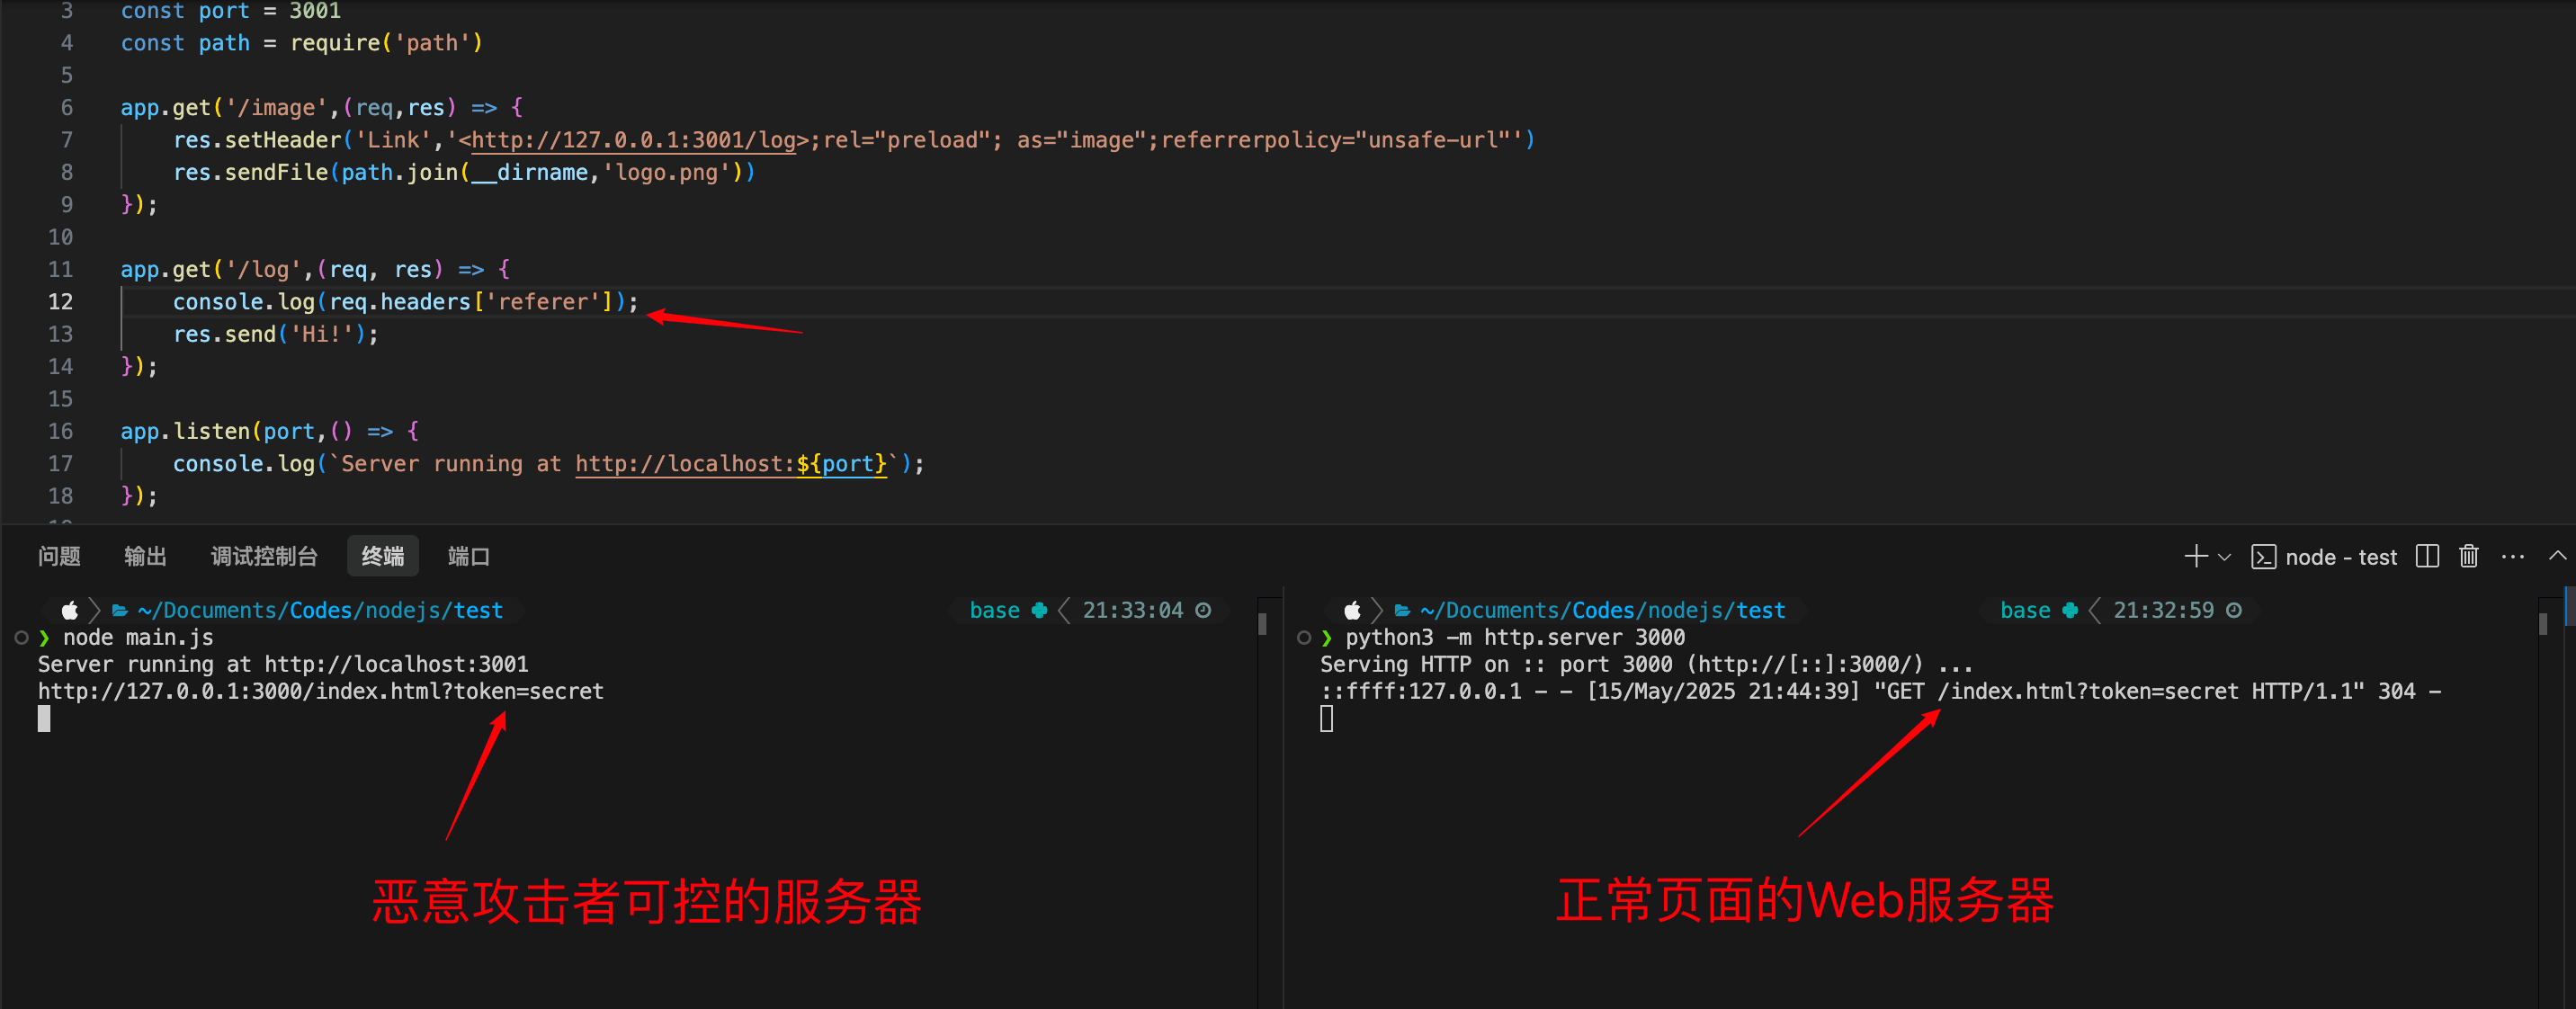Switch to the 输出 panel tab
The width and height of the screenshot is (2576, 1009).
tap(145, 557)
